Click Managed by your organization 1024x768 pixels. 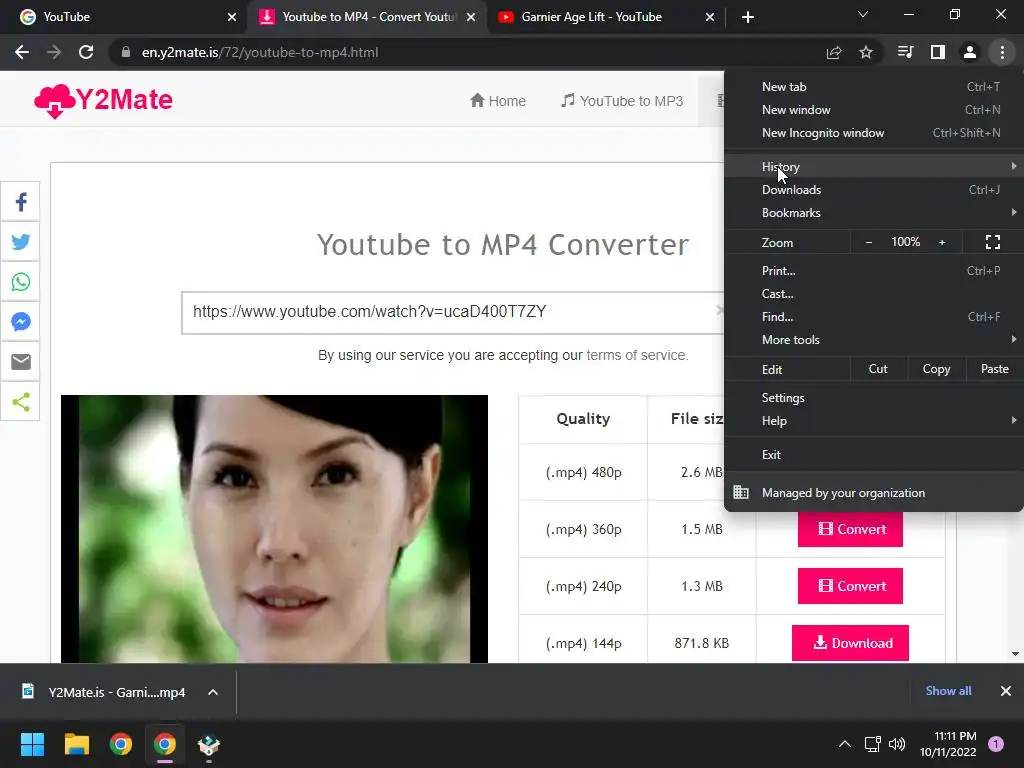874,493
